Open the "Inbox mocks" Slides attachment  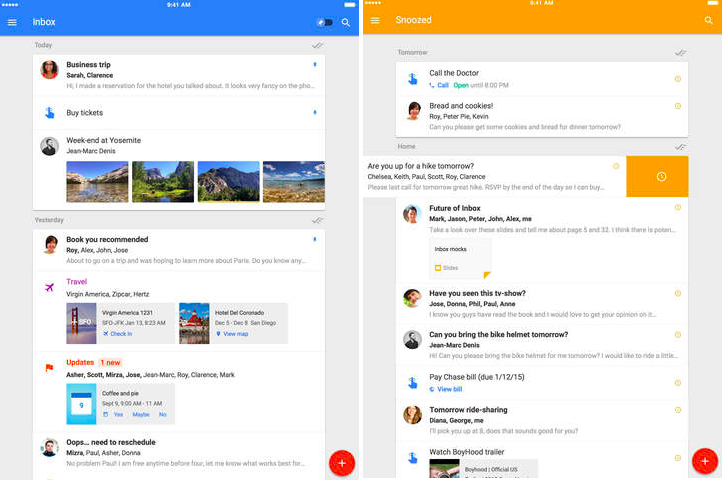pyautogui.click(x=460, y=257)
